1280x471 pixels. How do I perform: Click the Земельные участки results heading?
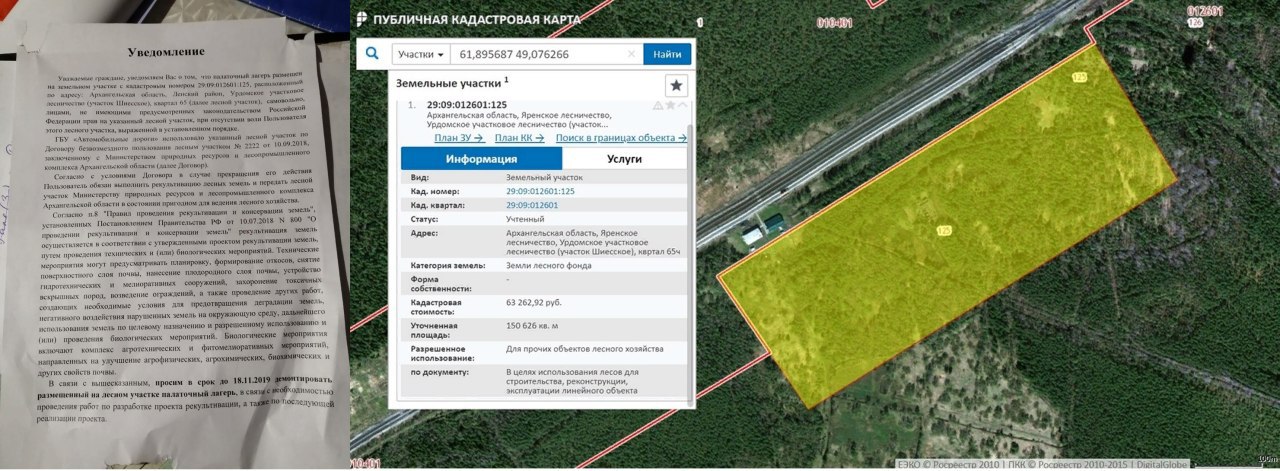point(450,83)
